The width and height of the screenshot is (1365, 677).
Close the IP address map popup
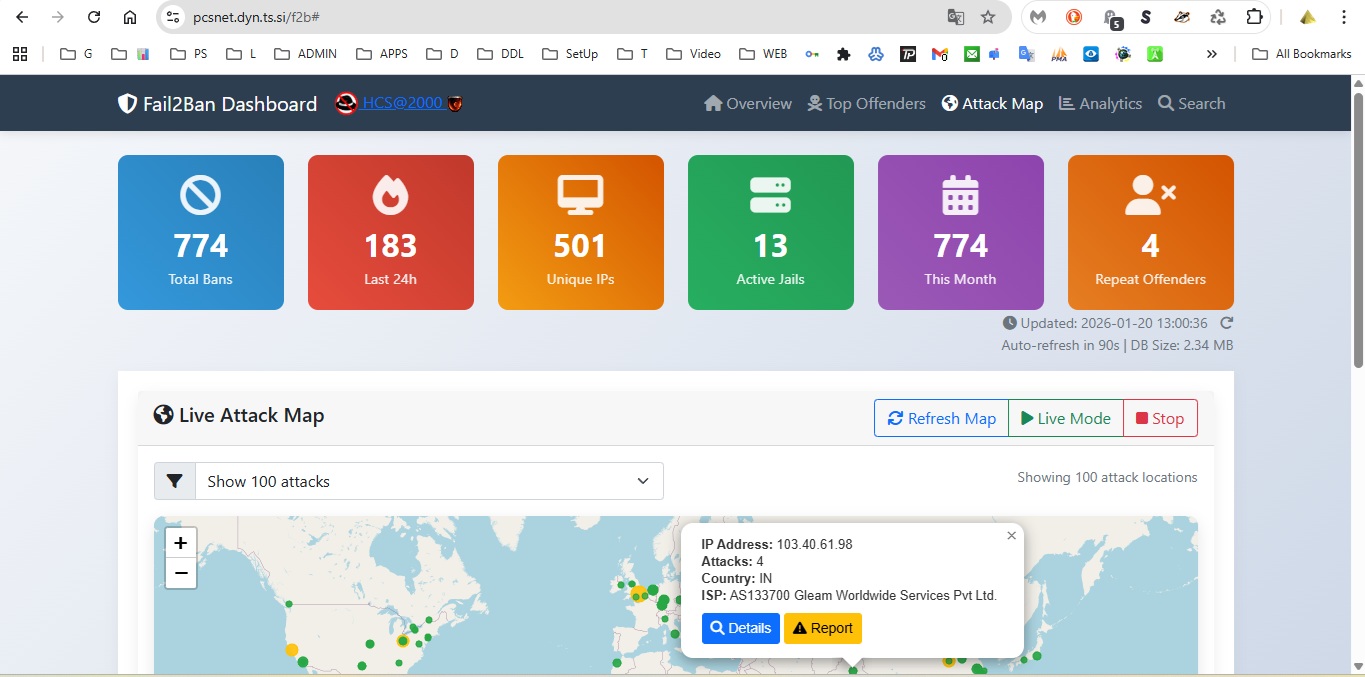point(1011,536)
